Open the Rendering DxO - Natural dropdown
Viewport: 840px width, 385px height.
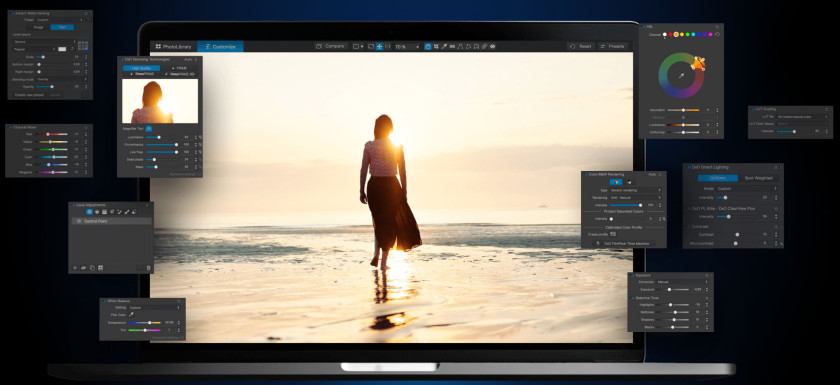pos(636,198)
